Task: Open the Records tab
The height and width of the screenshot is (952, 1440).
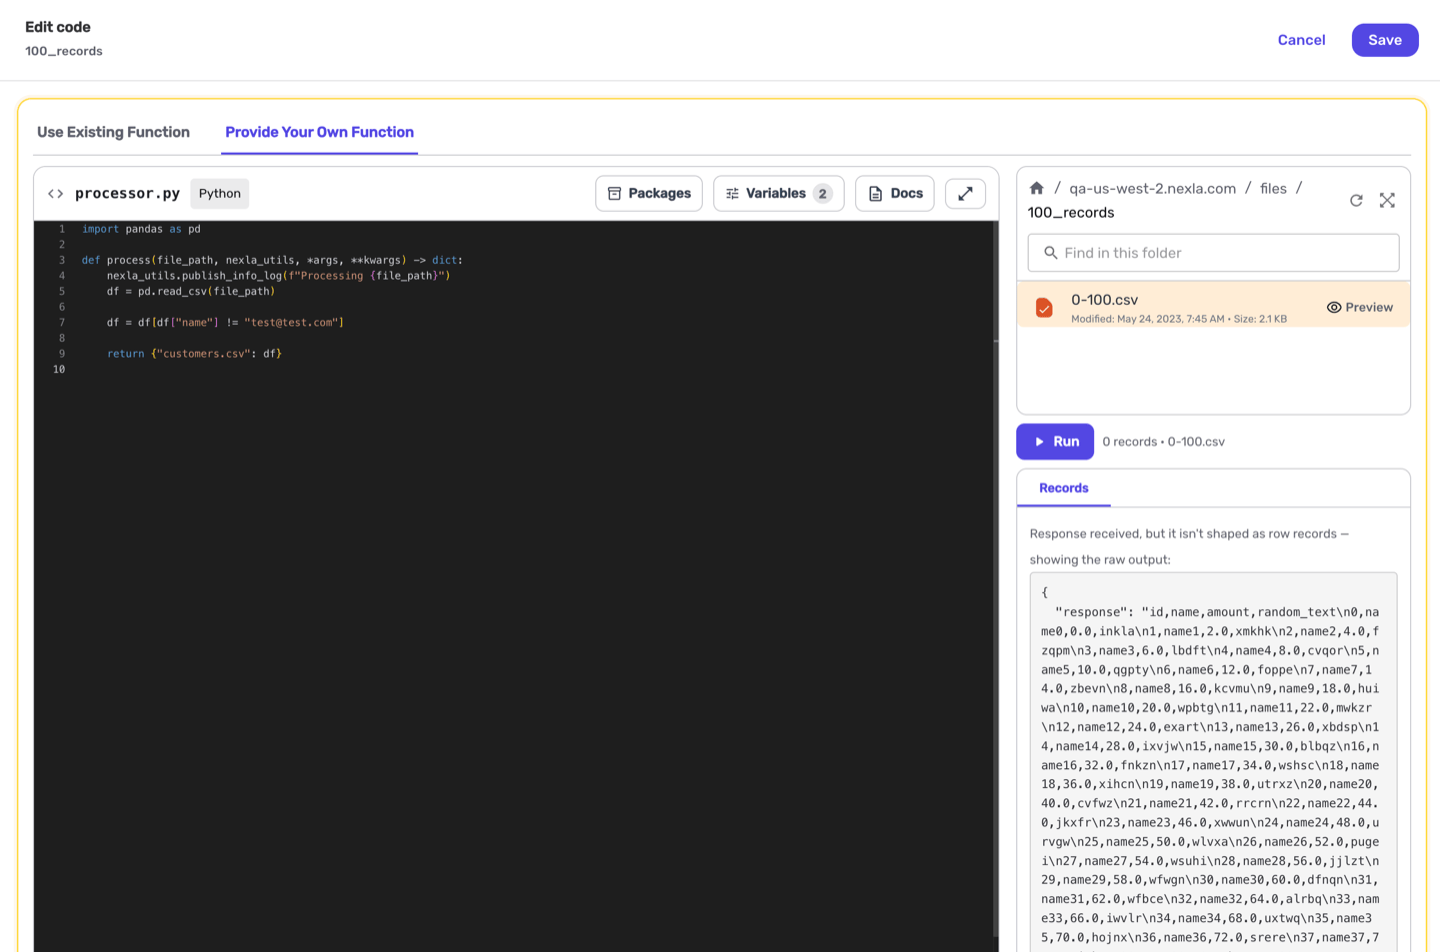Action: [1063, 488]
